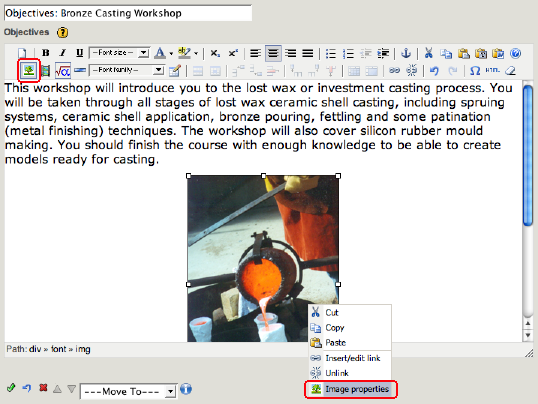Open the equation editor
The image size is (538, 404).
coord(63,71)
